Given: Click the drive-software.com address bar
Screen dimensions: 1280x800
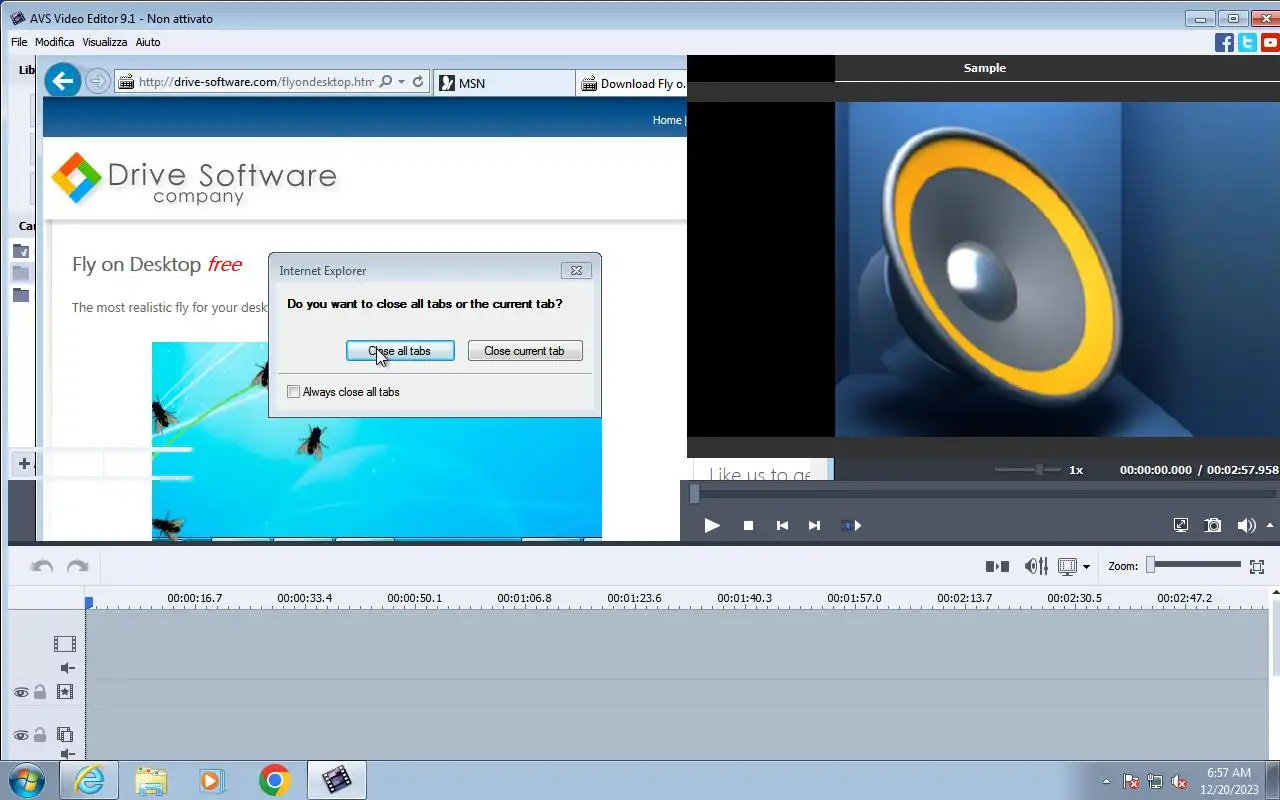Looking at the screenshot, I should click(x=256, y=82).
